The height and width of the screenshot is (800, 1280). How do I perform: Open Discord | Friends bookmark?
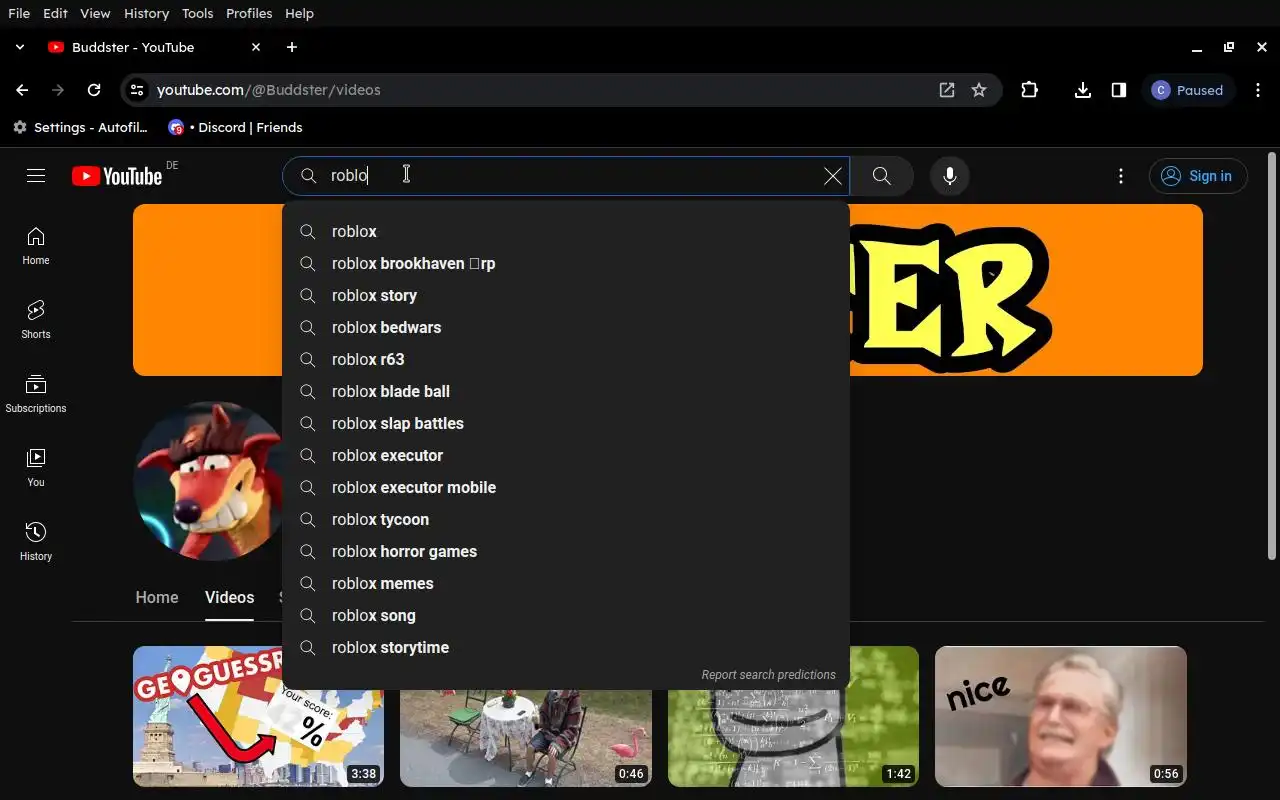pos(236,127)
